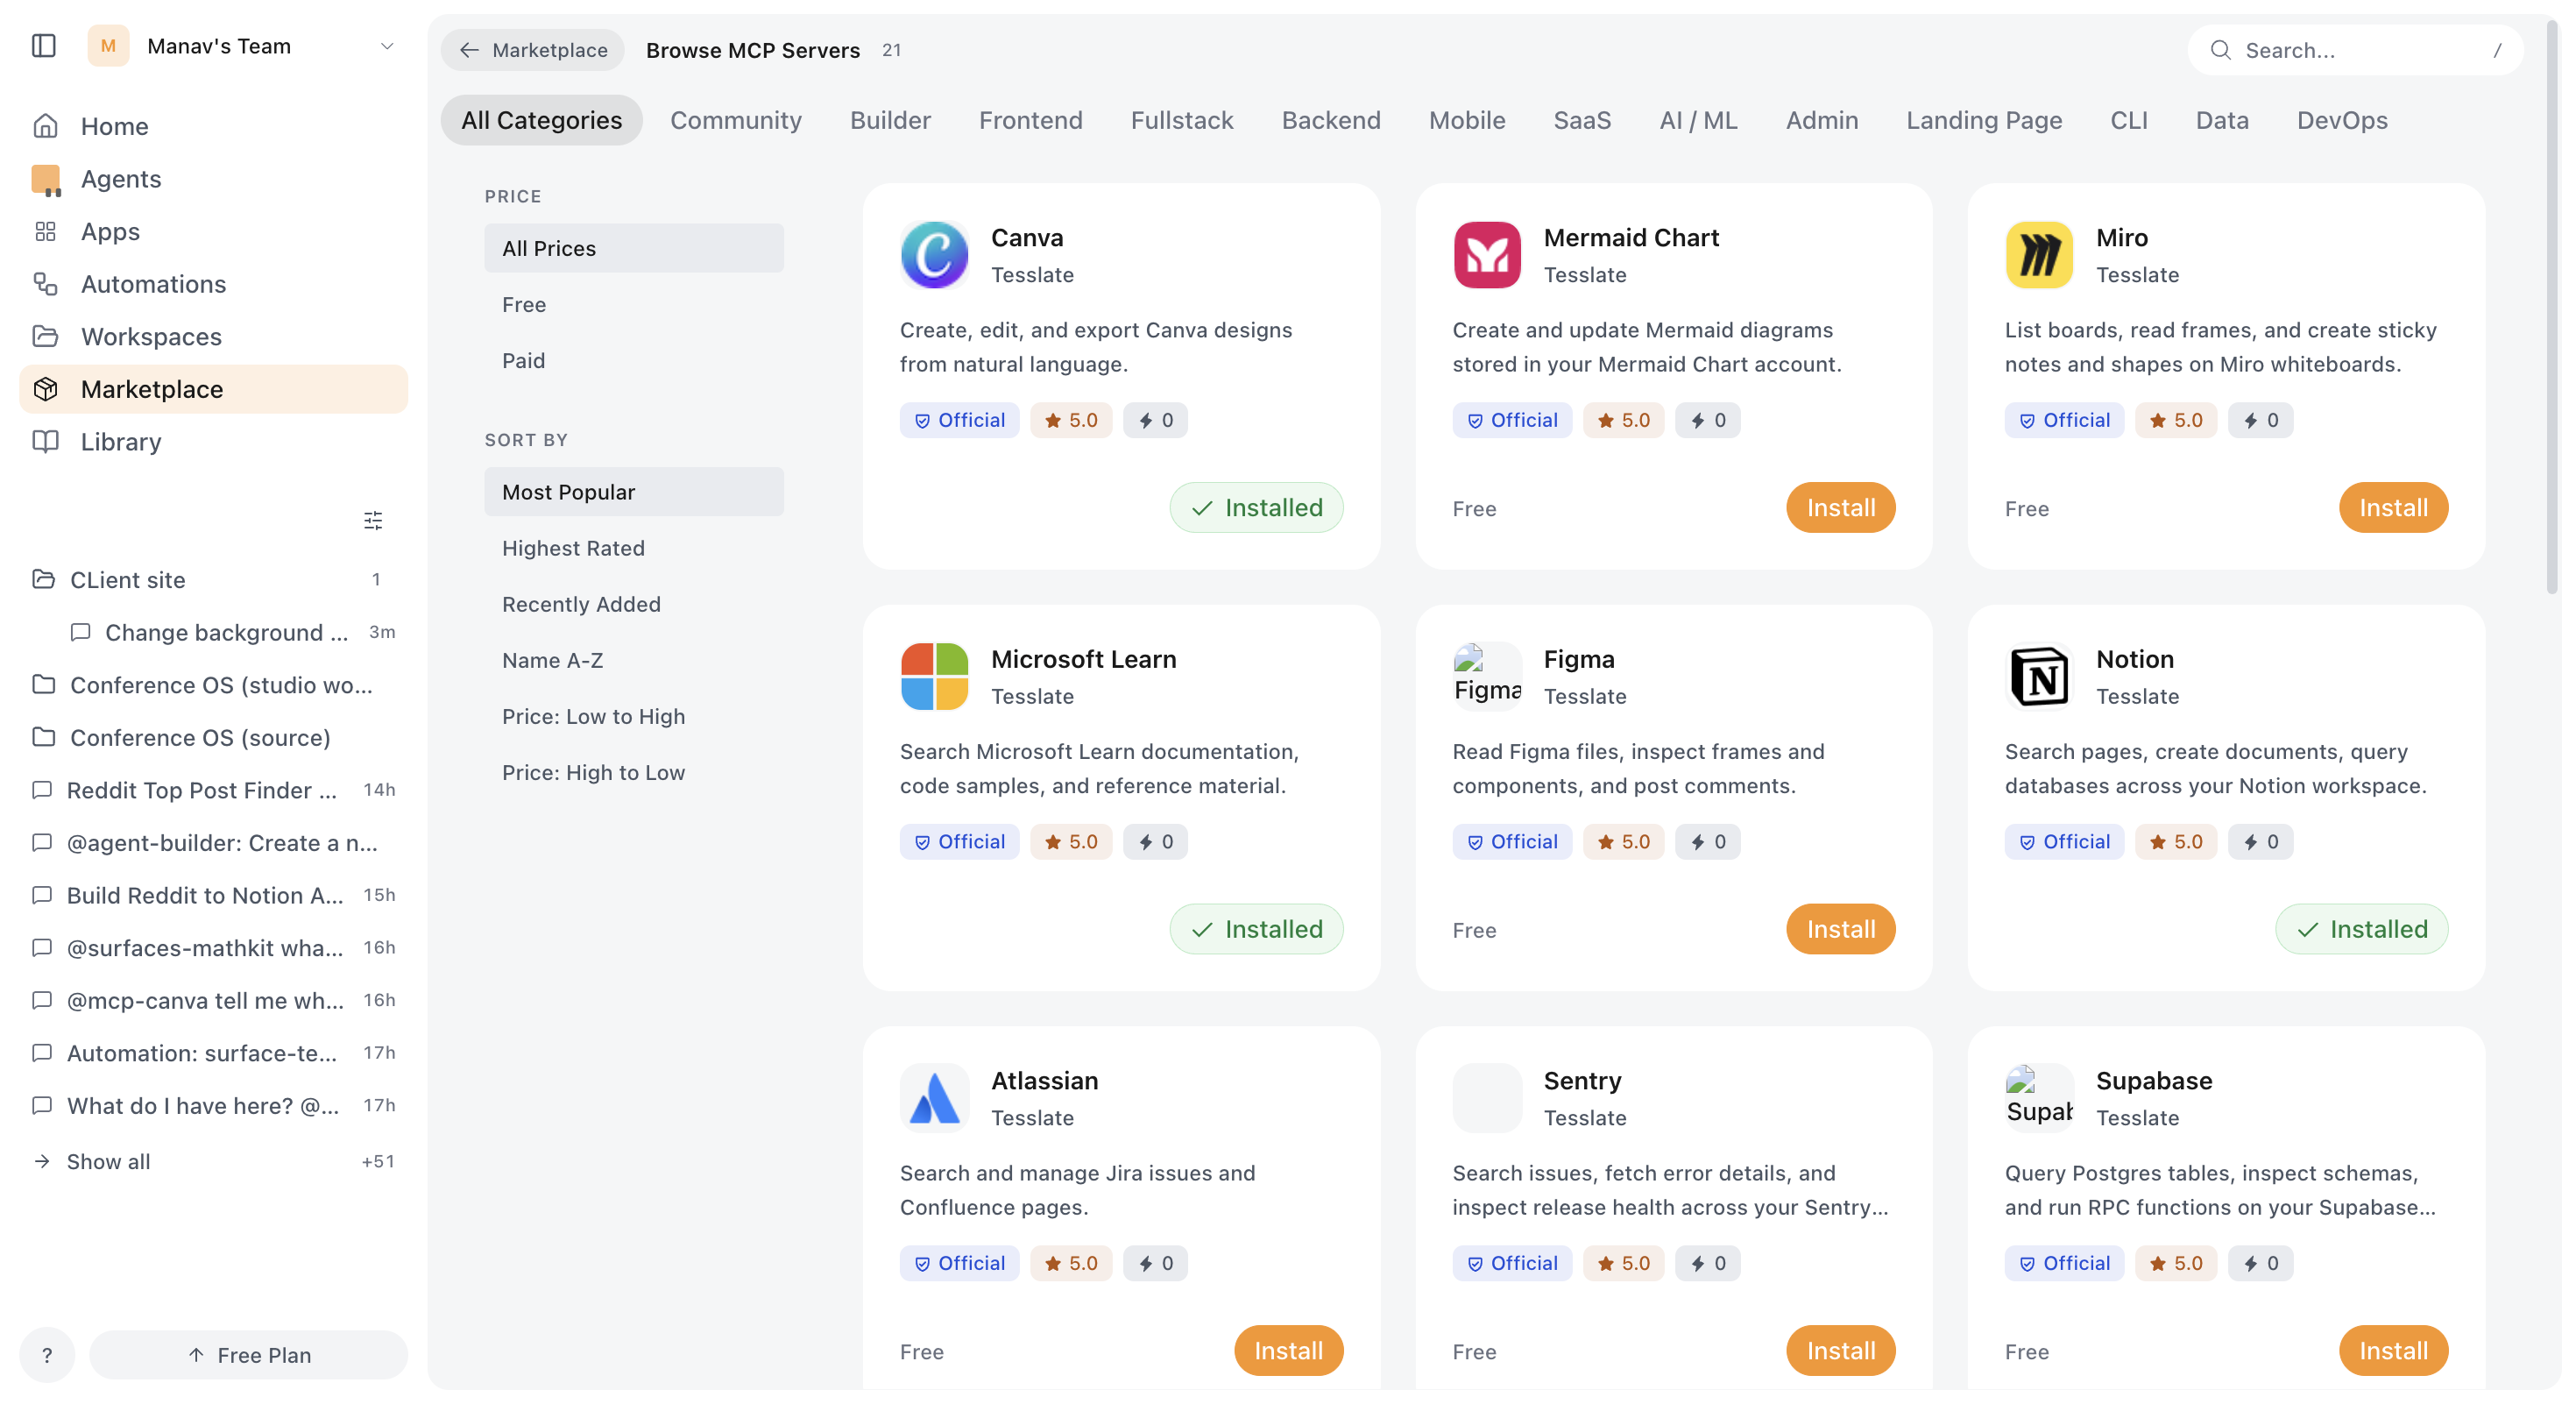Click the Official badge on Canva card

click(x=959, y=420)
